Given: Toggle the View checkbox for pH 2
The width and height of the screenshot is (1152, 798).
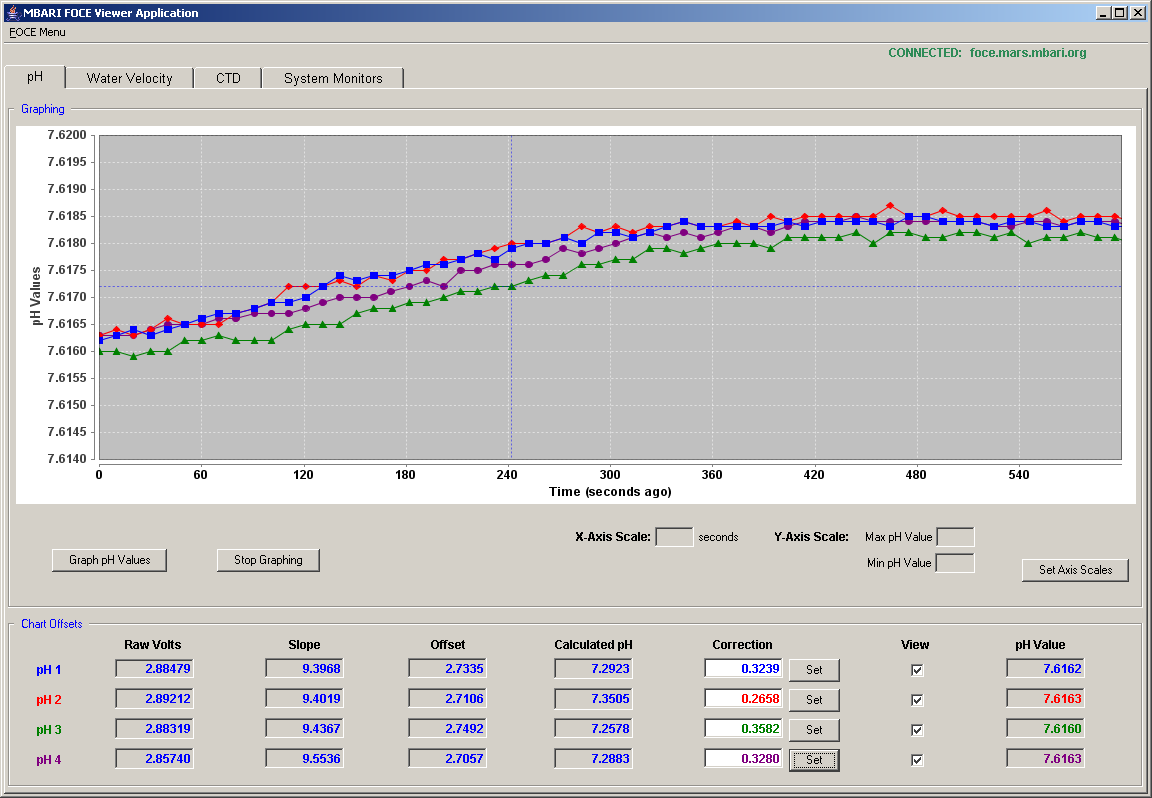Looking at the screenshot, I should coord(916,700).
